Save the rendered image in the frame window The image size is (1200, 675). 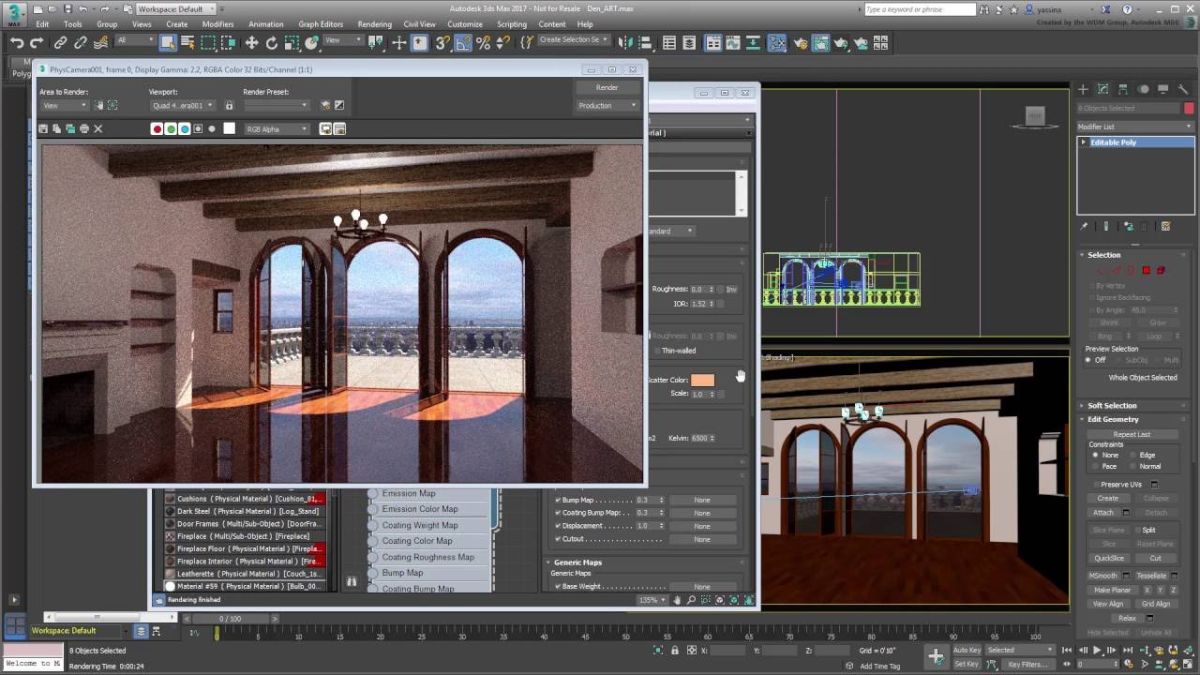click(42, 129)
